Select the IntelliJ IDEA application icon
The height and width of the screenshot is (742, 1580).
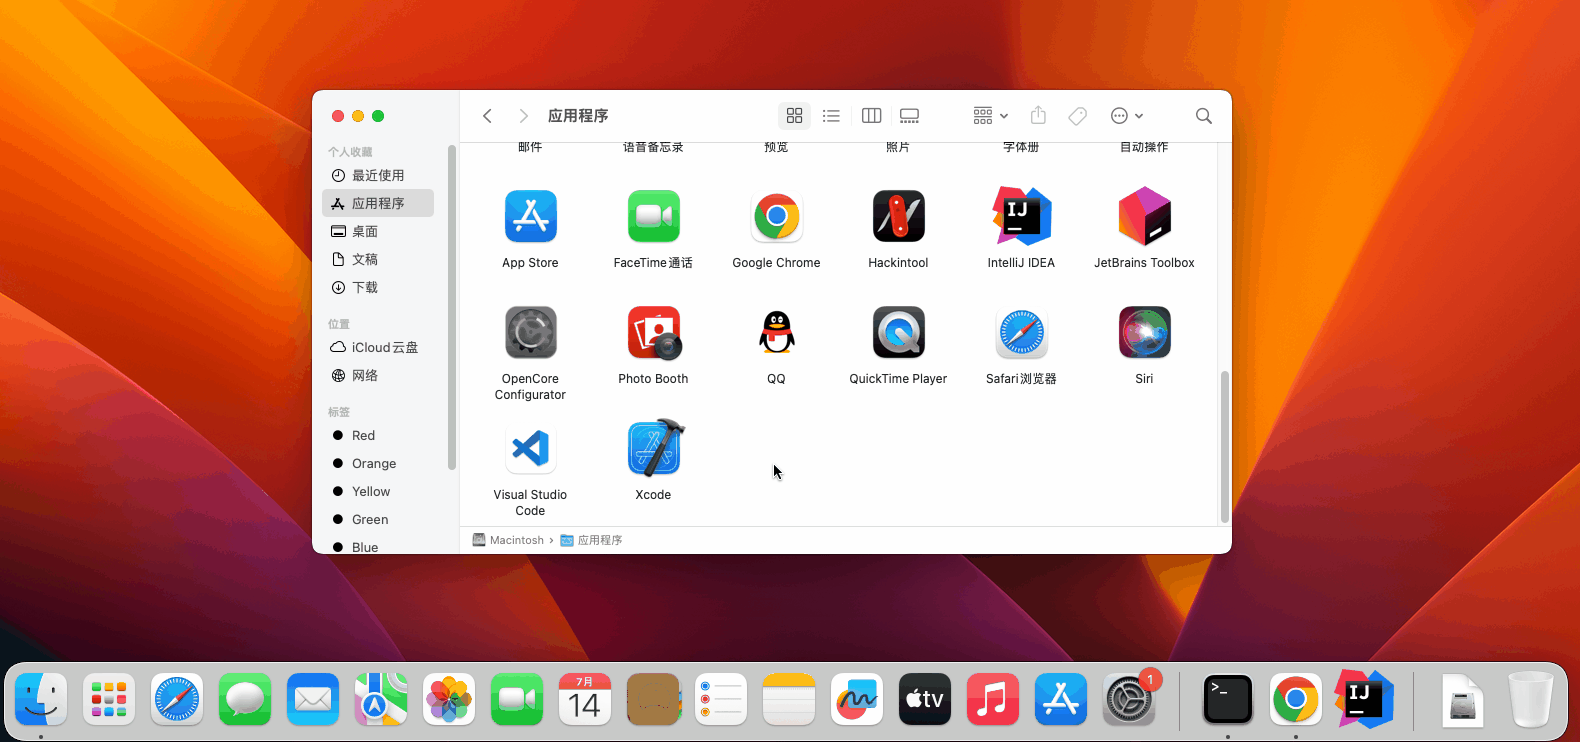coord(1021,217)
